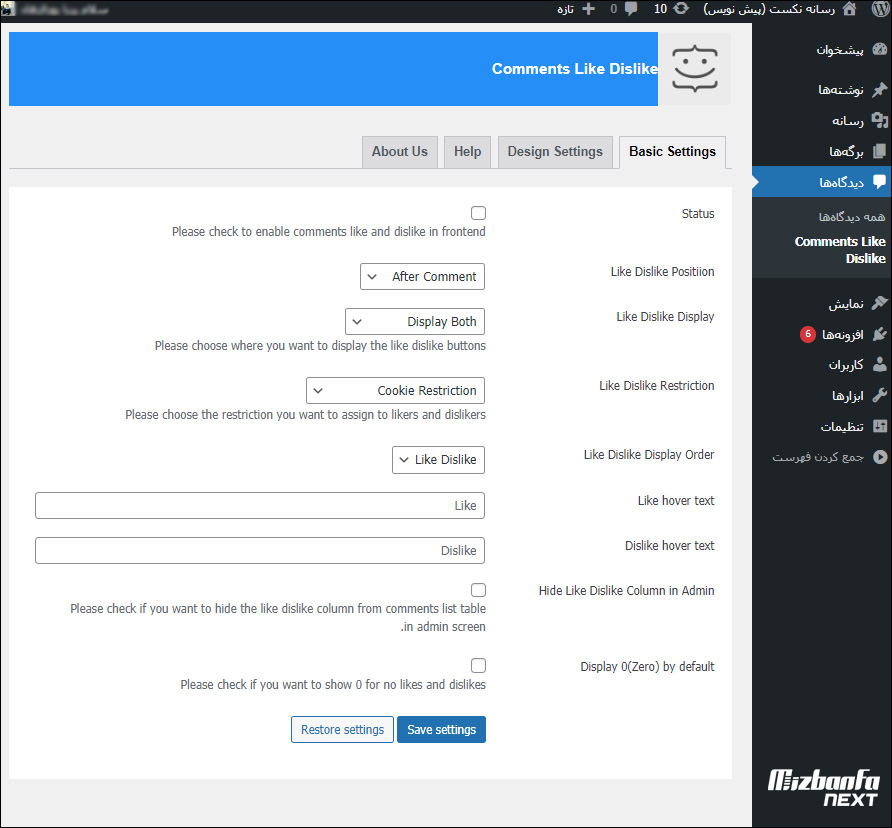Open the نوشته‌ها posts menu
892x828 pixels.
tap(841, 90)
